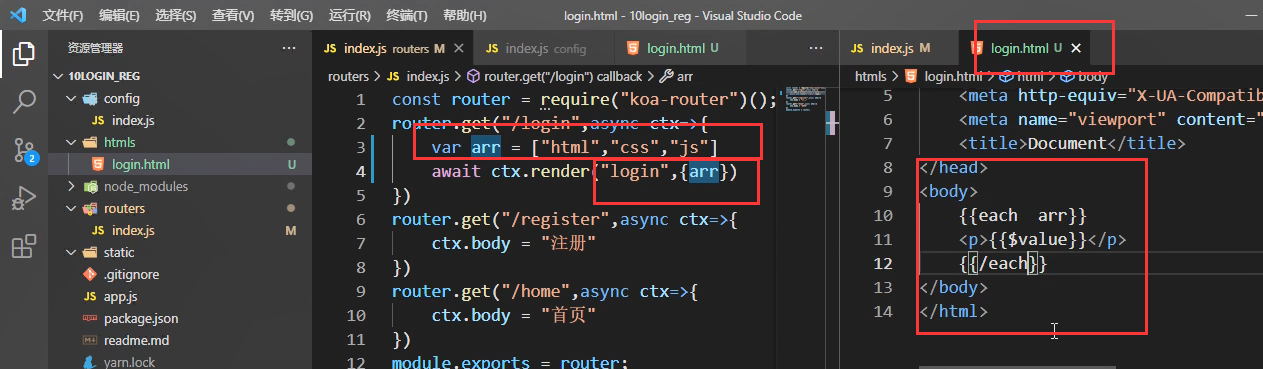
Task: Click the module.exports = router line
Action: [x=510, y=362]
